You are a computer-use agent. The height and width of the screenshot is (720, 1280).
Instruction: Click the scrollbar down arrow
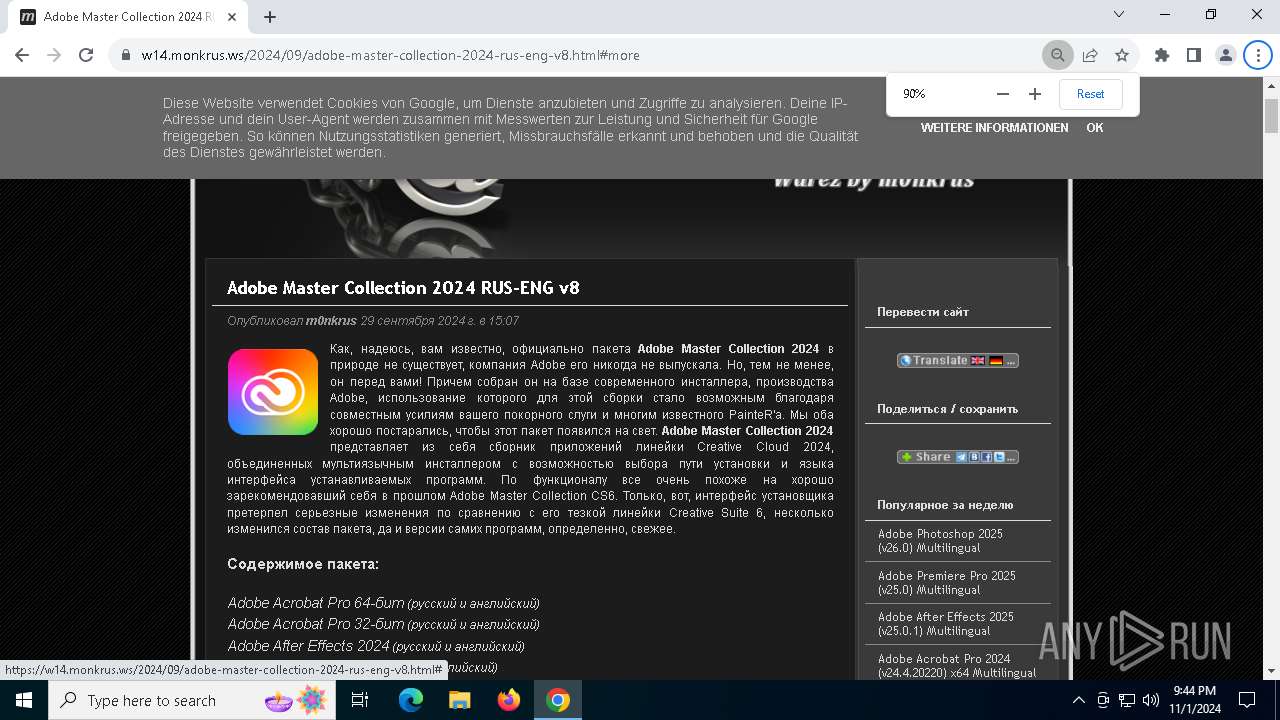click(x=1271, y=671)
